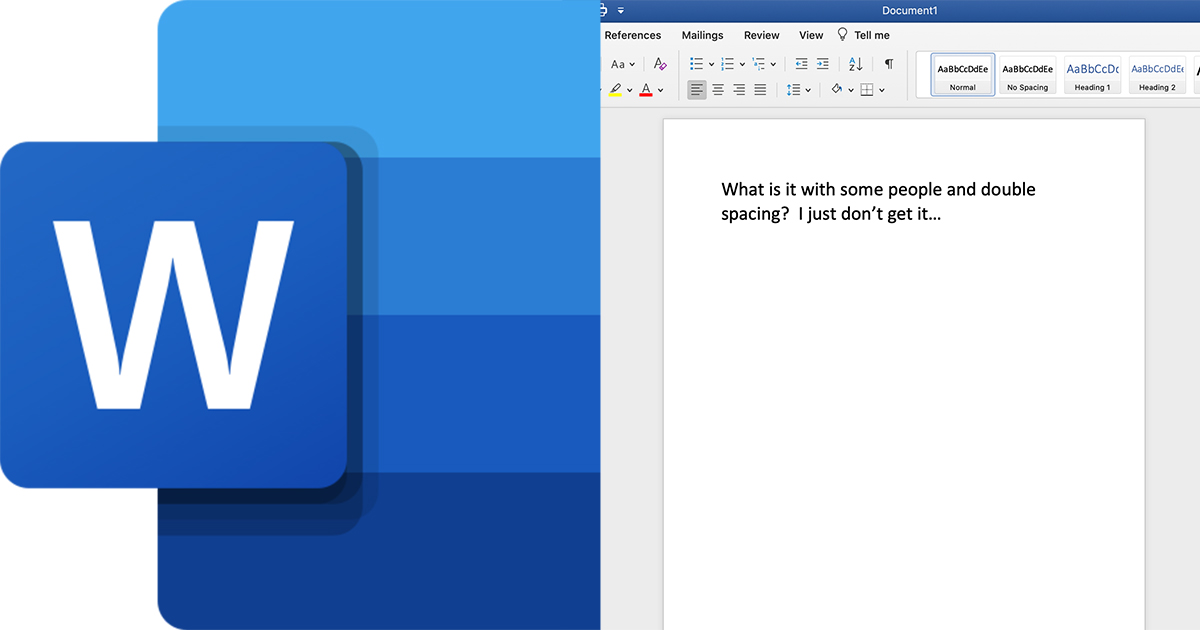Screen dimensions: 1200x630
Task: Justify the paragraph text
Action: [760, 90]
